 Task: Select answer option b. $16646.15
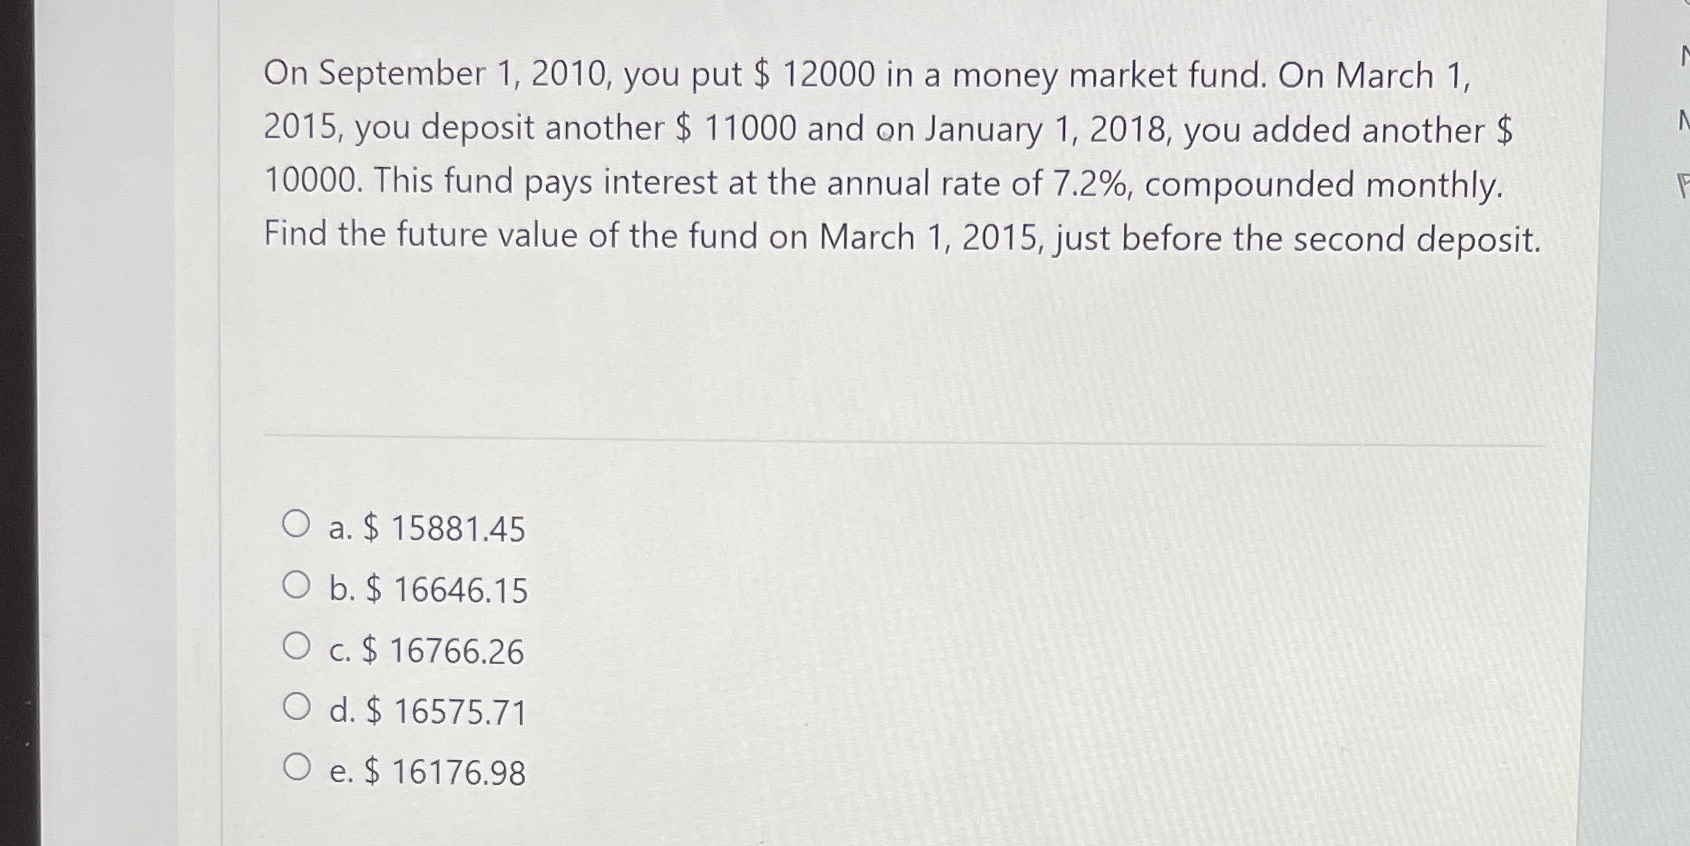point(297,584)
